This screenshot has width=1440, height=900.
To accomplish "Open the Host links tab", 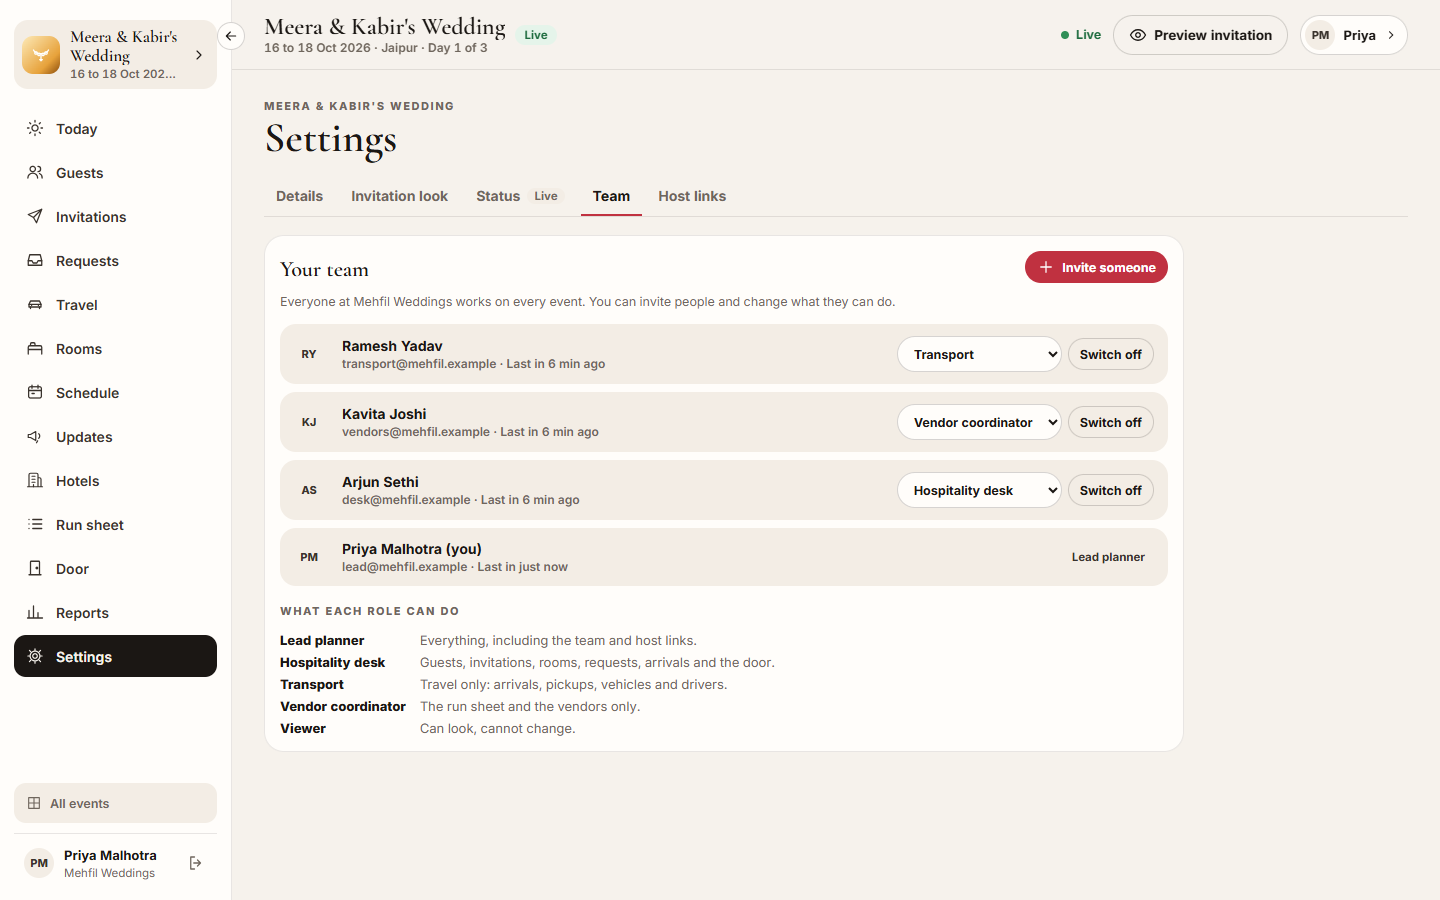I will point(692,196).
